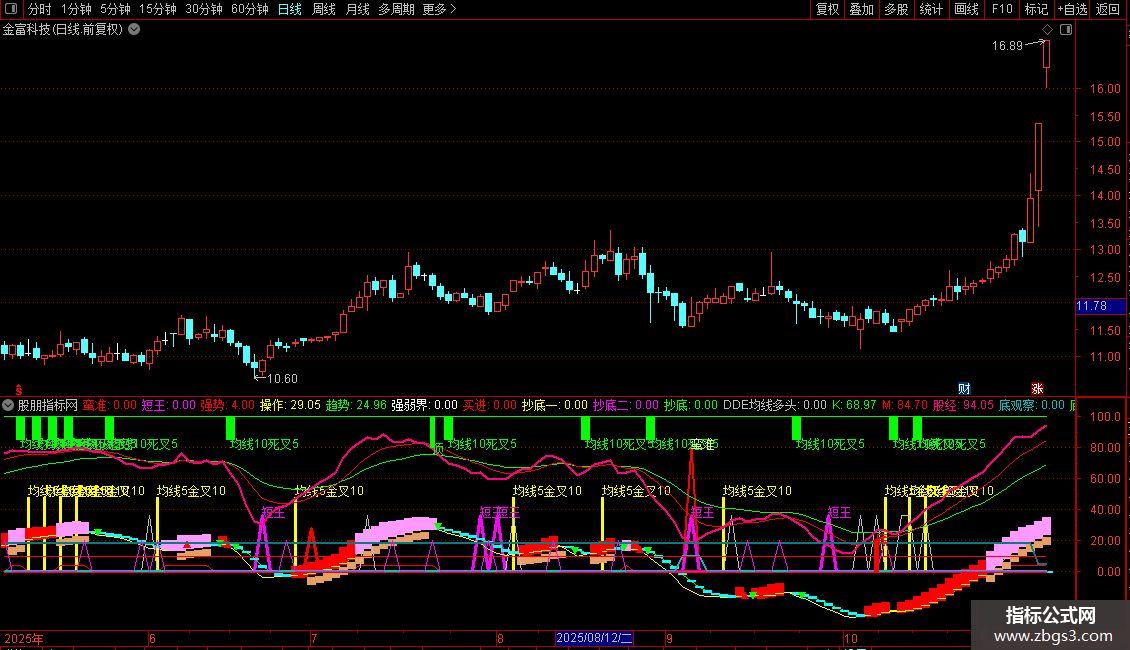The height and width of the screenshot is (650, 1130).
Task: Open the dropdown circle beside 金富科技 title
Action: 134,30
